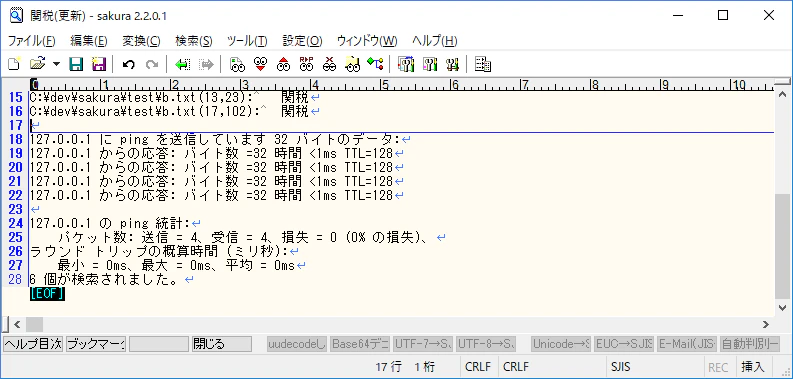Click the blank function key button
793x379 pixels.
click(x=159, y=344)
